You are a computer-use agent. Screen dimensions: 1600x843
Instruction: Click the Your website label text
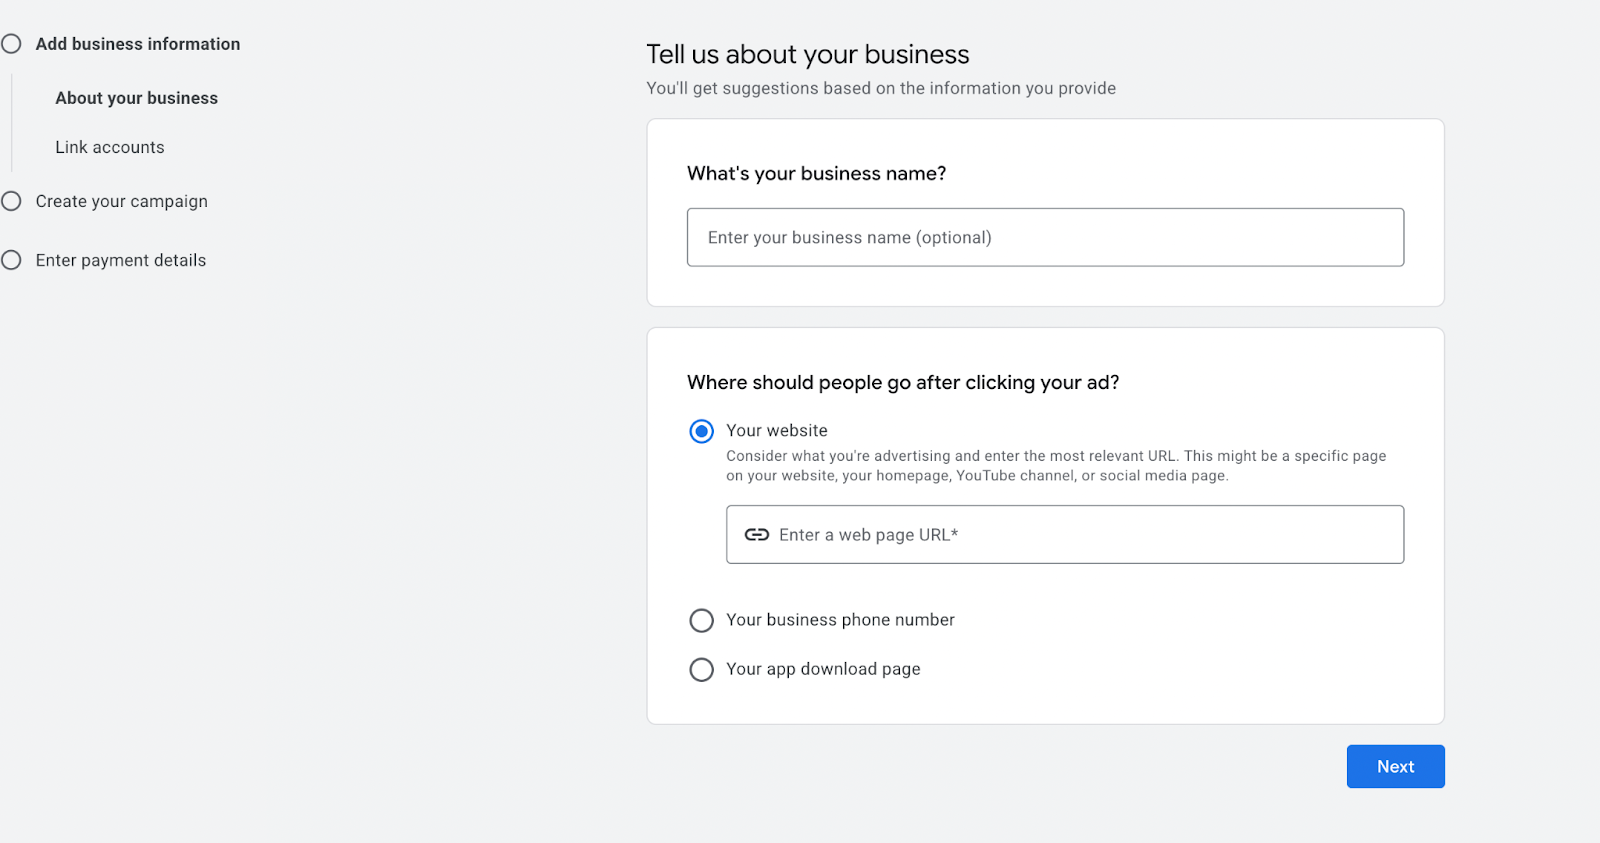(x=777, y=430)
